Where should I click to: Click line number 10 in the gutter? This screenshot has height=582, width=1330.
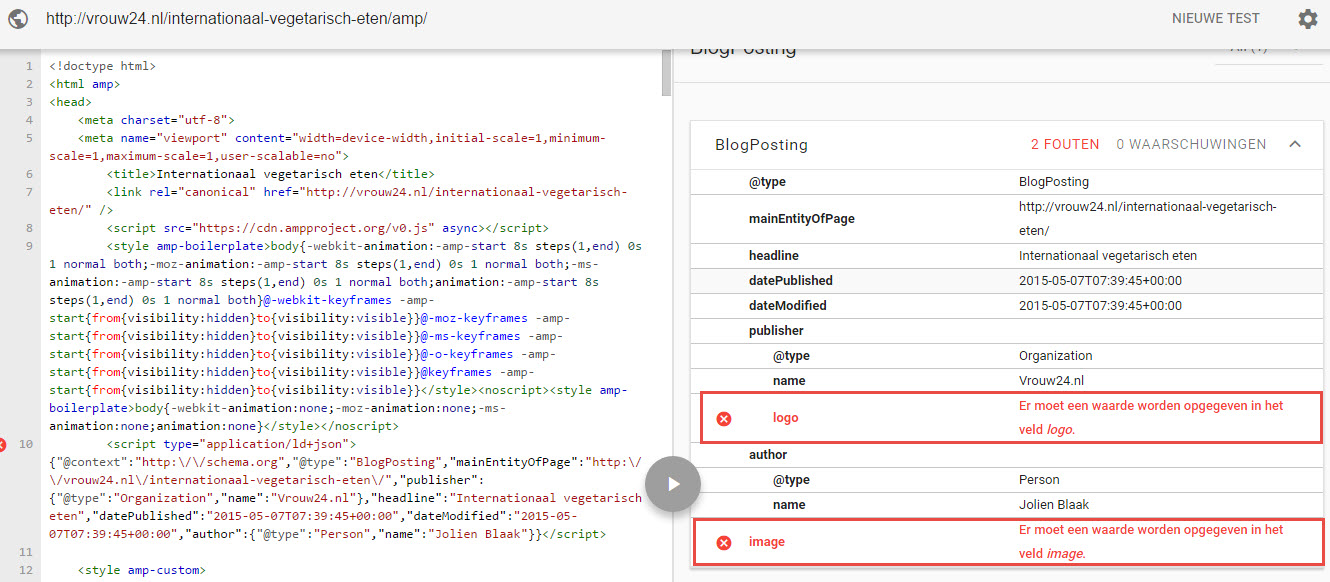26,444
